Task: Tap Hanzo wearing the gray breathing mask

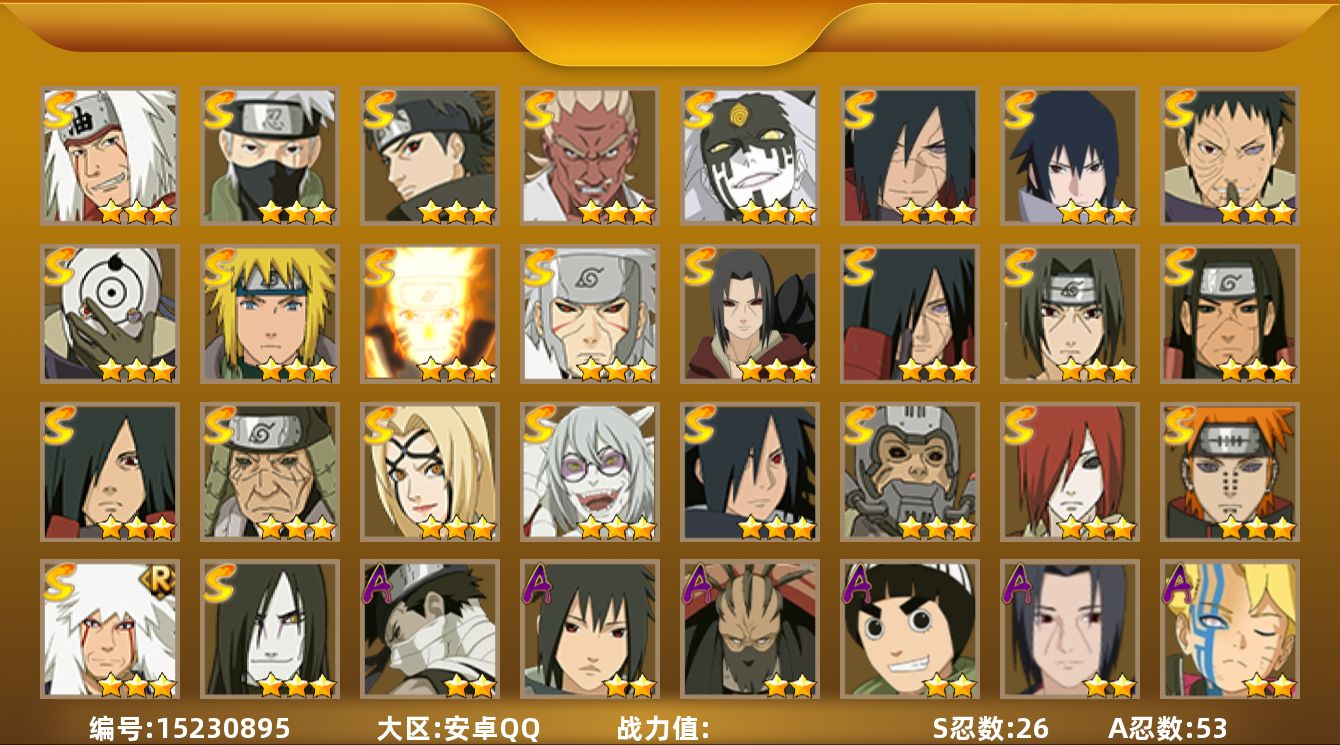Action: tap(910, 472)
